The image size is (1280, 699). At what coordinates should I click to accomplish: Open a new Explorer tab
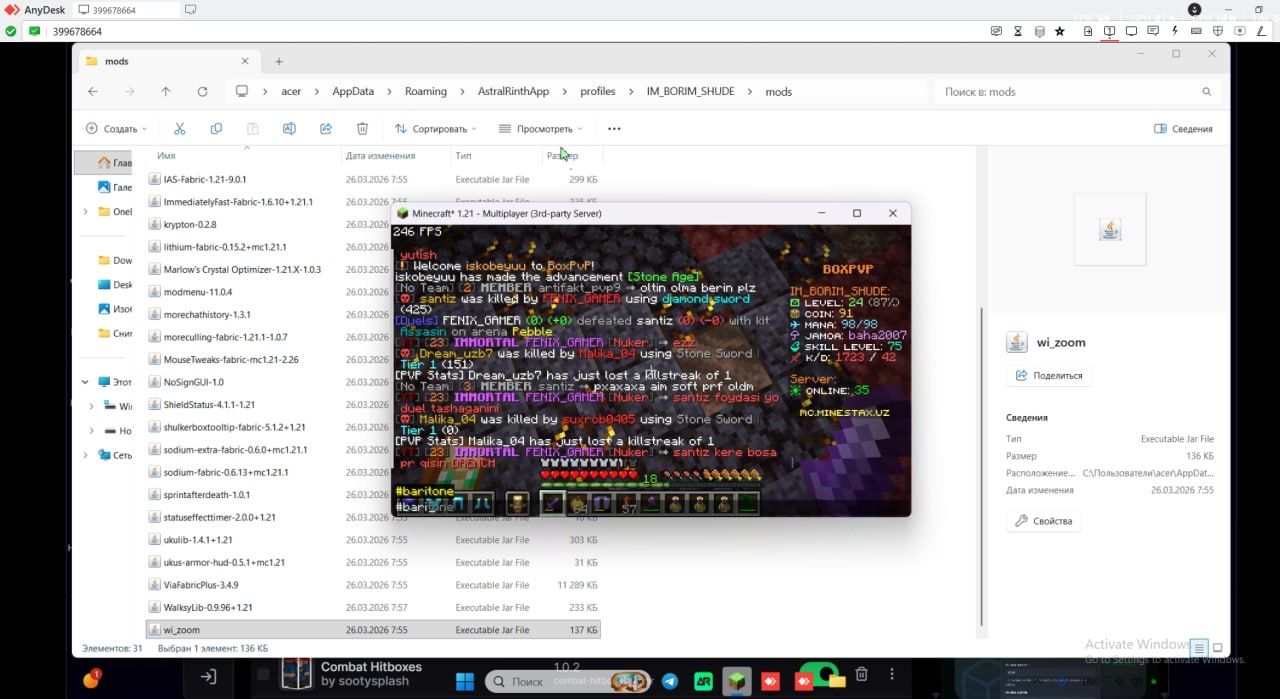[279, 61]
